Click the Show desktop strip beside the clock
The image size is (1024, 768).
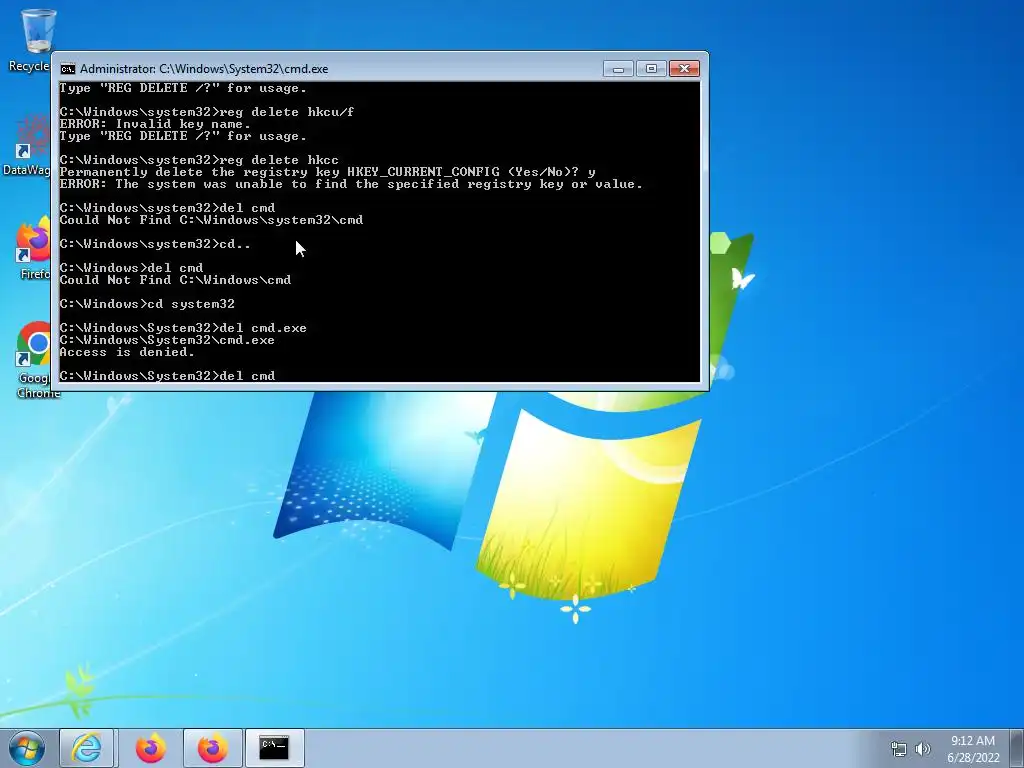1017,748
